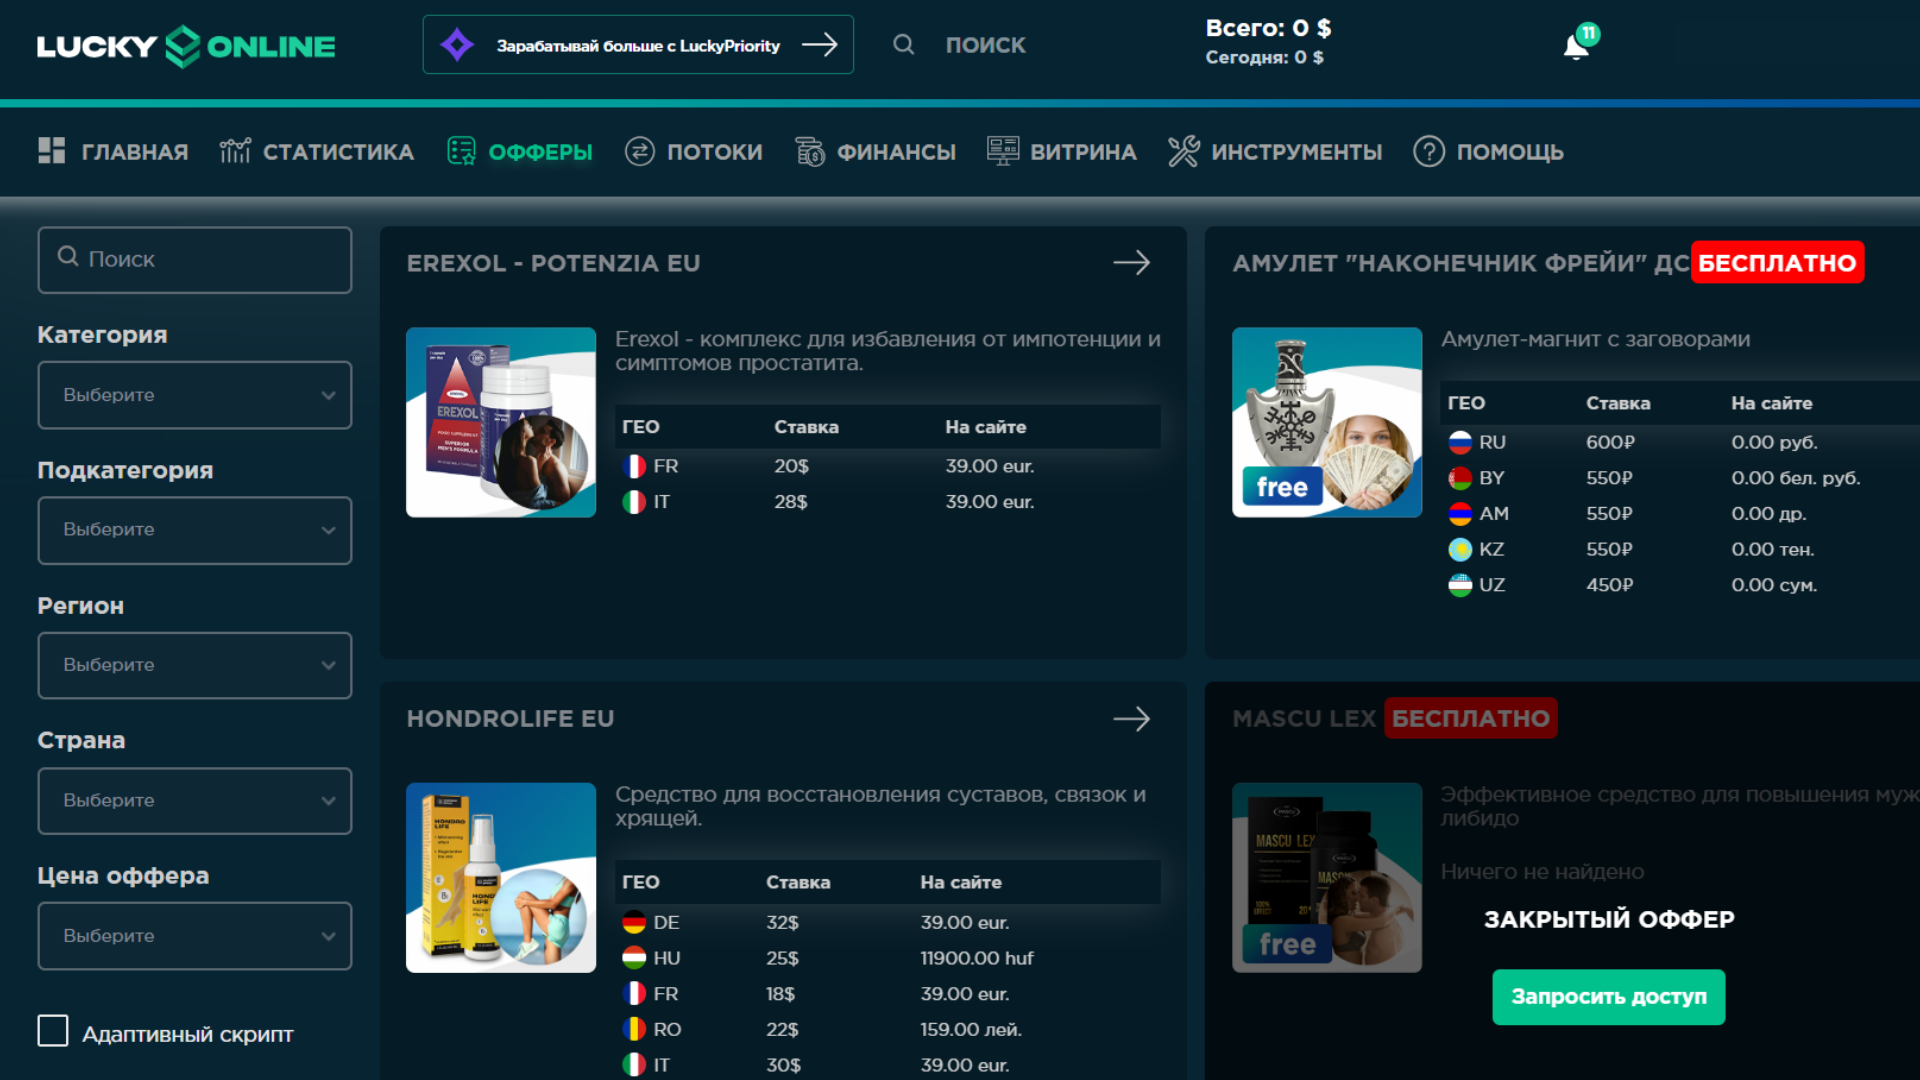The height and width of the screenshot is (1080, 1920).
Task: Click the DE flag in Hondrolife table
Action: pyautogui.click(x=634, y=922)
